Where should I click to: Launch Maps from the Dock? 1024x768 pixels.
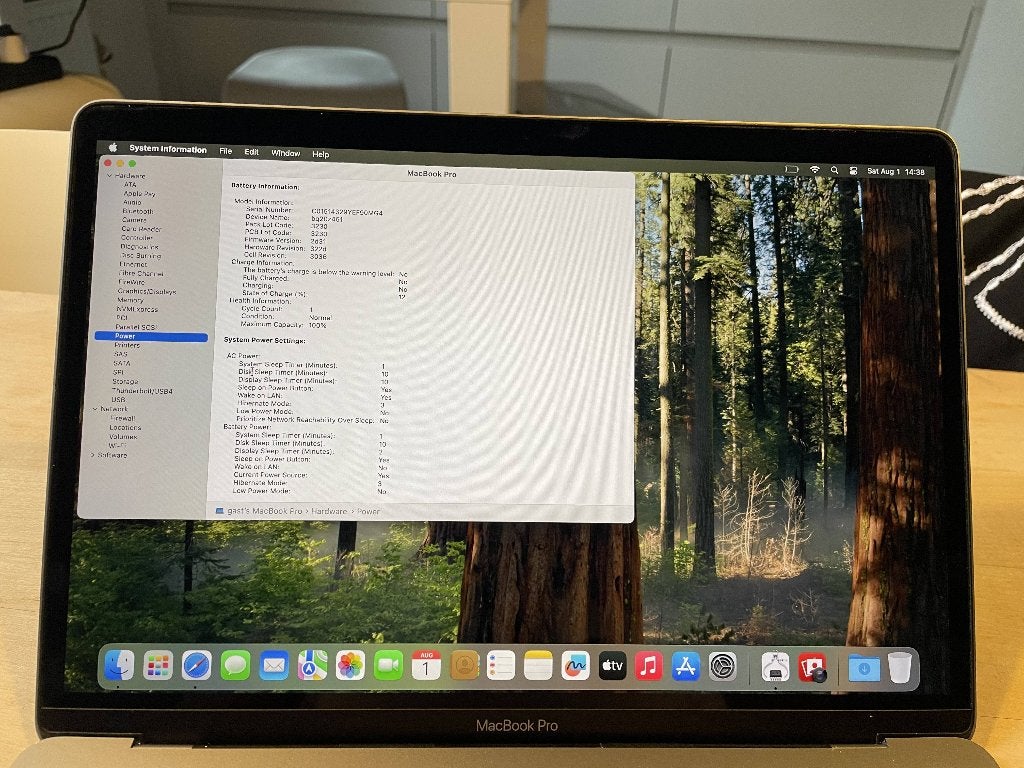(x=312, y=666)
